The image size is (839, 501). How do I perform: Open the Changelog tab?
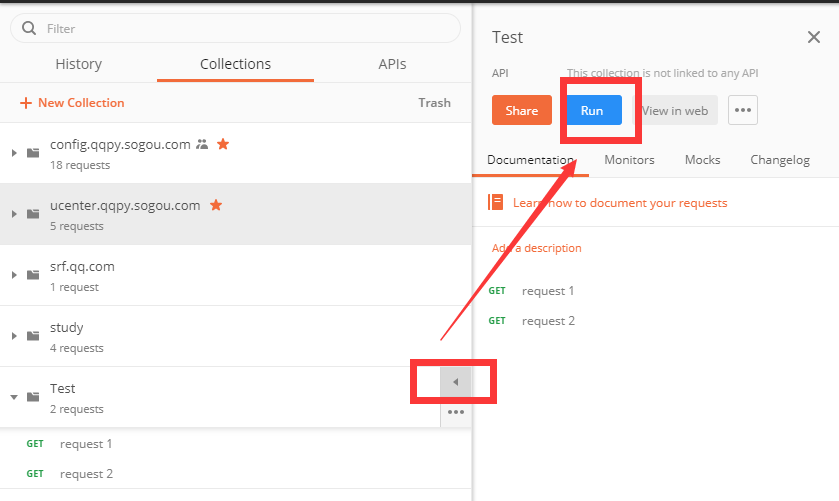(780, 160)
